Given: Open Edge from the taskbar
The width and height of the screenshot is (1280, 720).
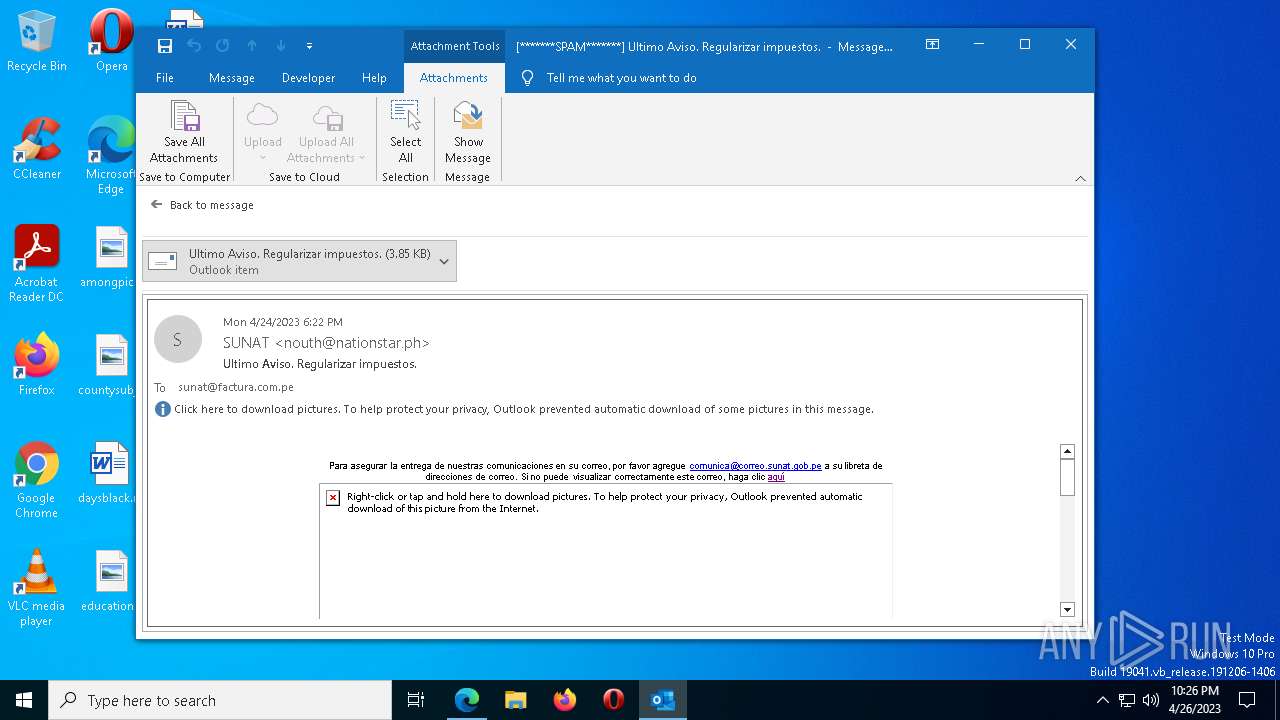Looking at the screenshot, I should tap(467, 700).
